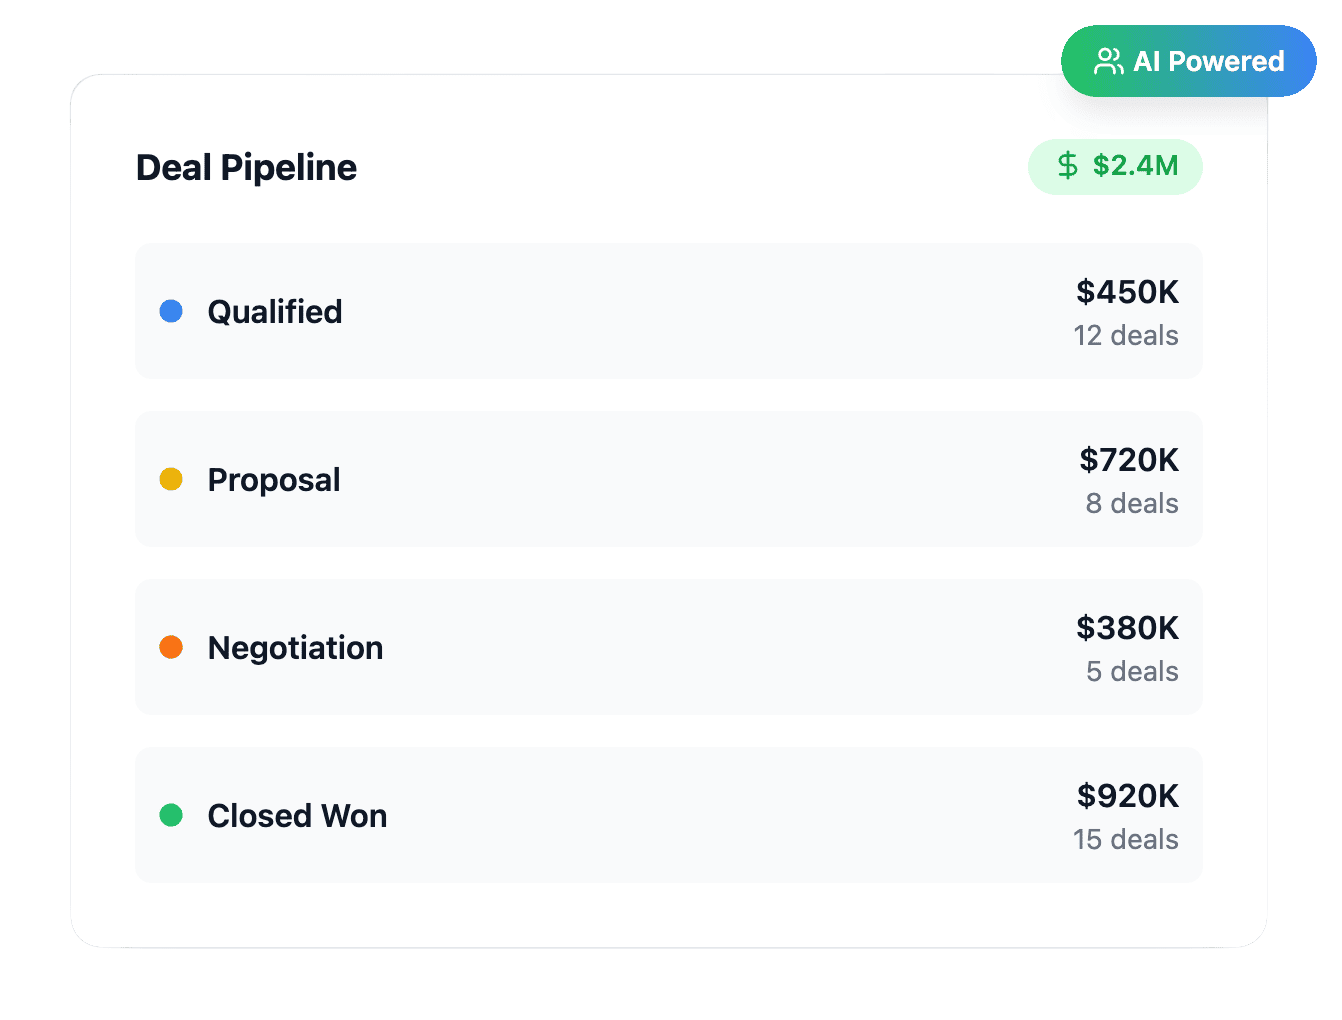Viewport: 1342px width, 1020px height.
Task: Click the yellow Proposal stage dot
Action: pos(171,479)
